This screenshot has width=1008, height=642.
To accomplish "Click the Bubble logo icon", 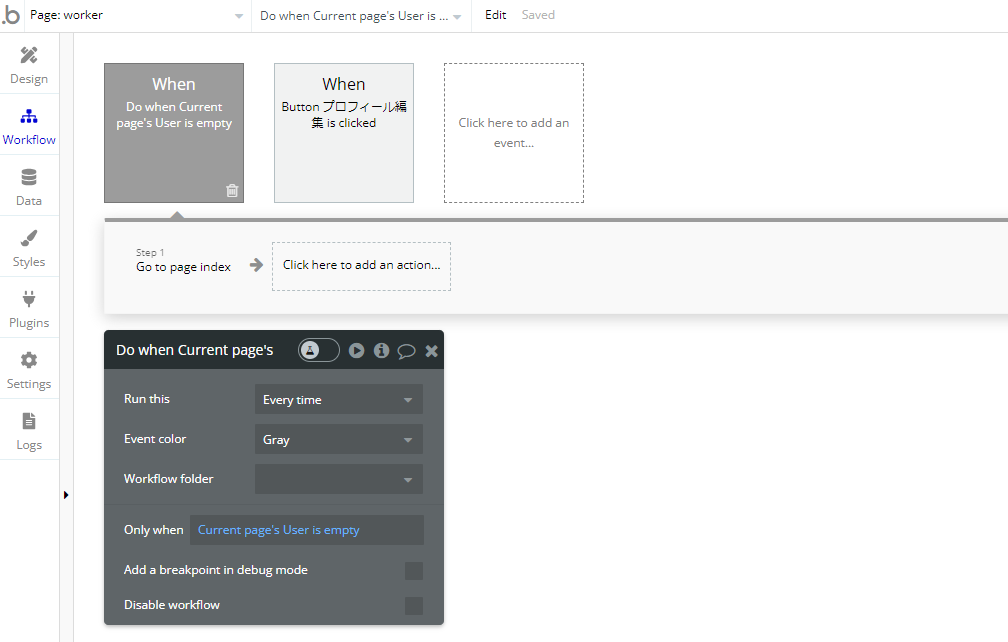I will (x=10, y=14).
